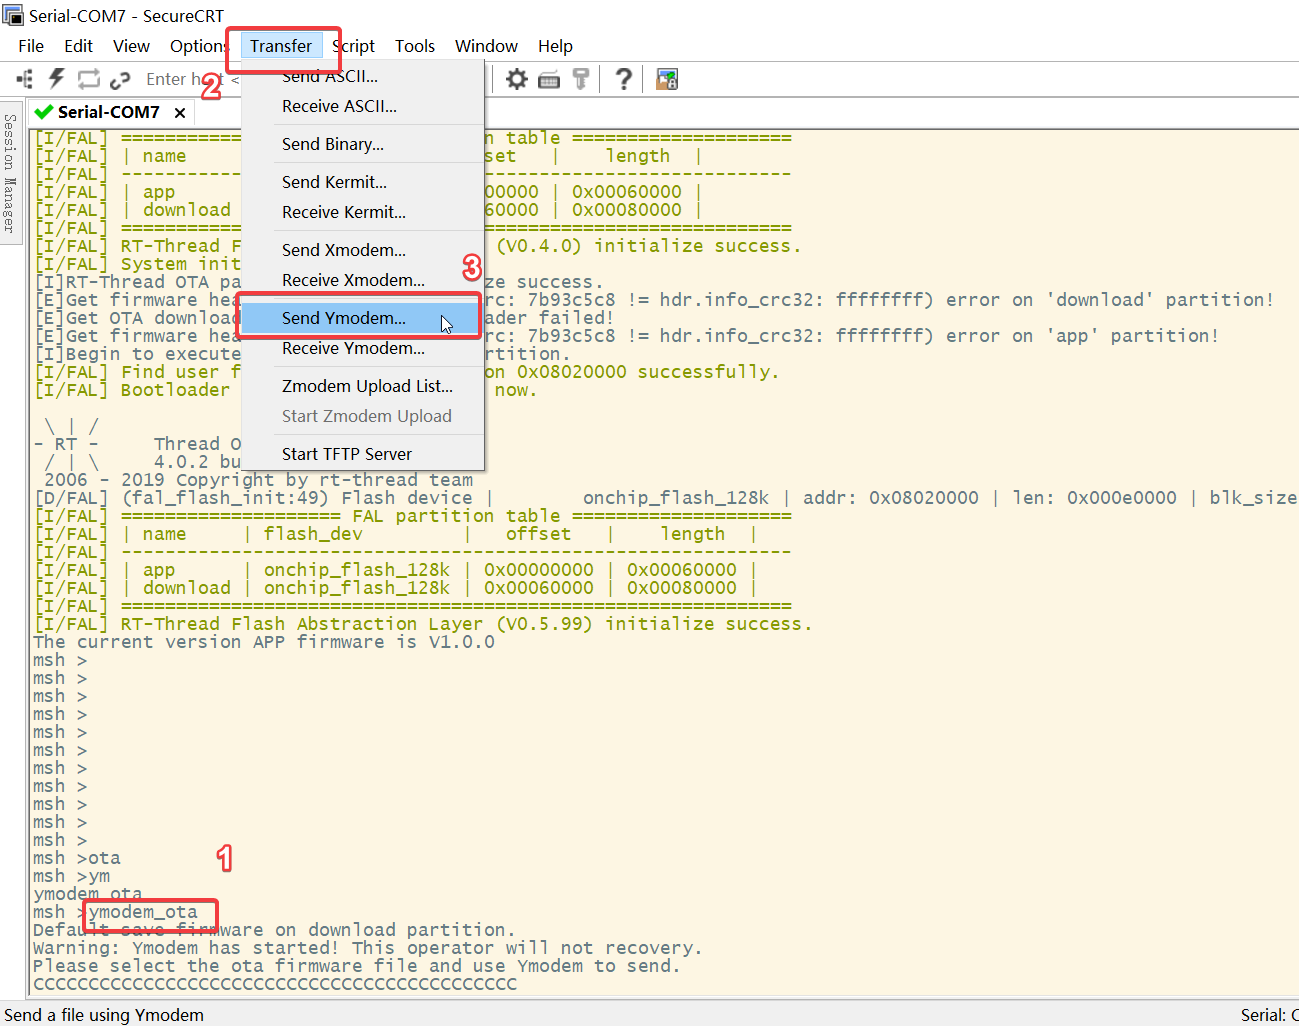Choose Send Ymodem... menu entry
Viewport: 1299px width, 1026px height.
[x=361, y=318]
